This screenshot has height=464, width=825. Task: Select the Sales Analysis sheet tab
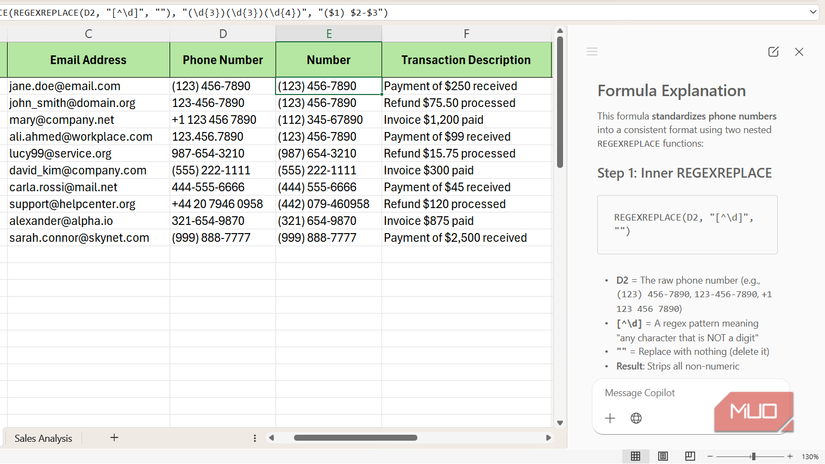[43, 438]
